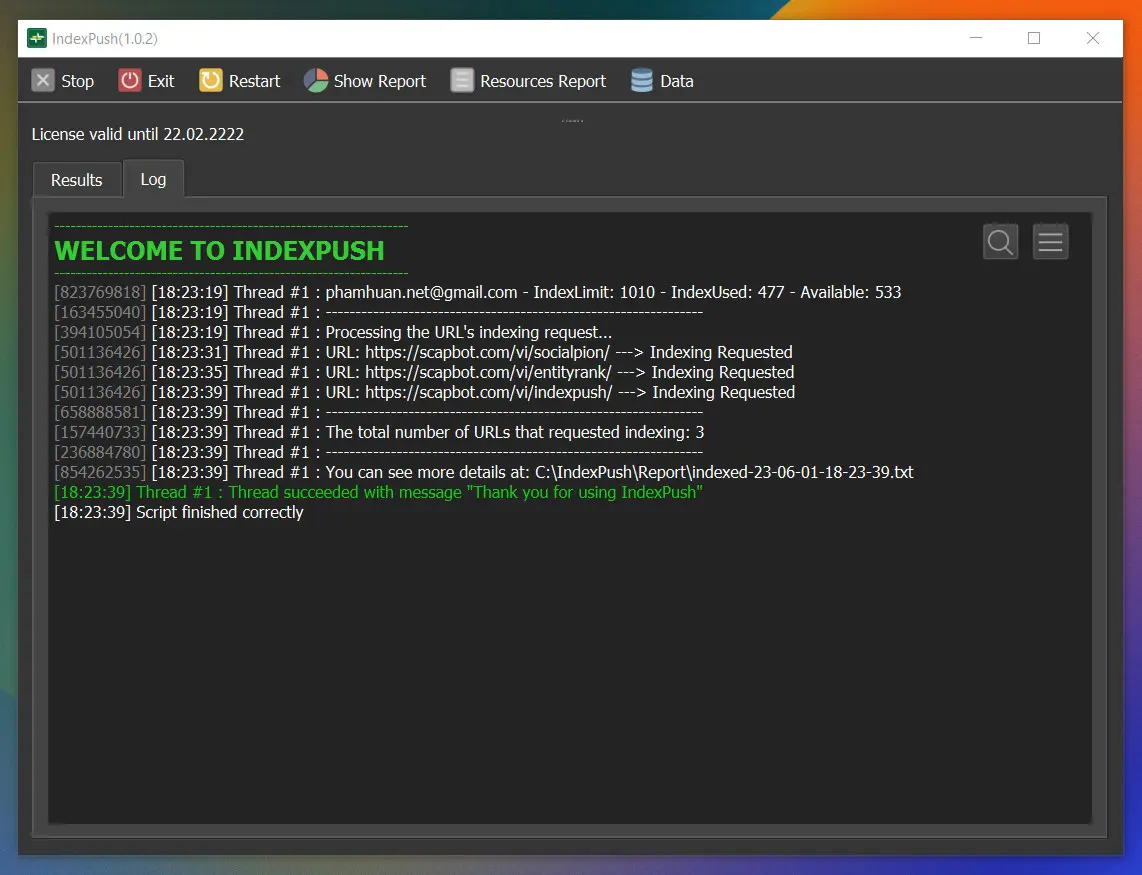Click the log ID [163455040]
Viewport: 1142px width, 875px height.
click(101, 312)
